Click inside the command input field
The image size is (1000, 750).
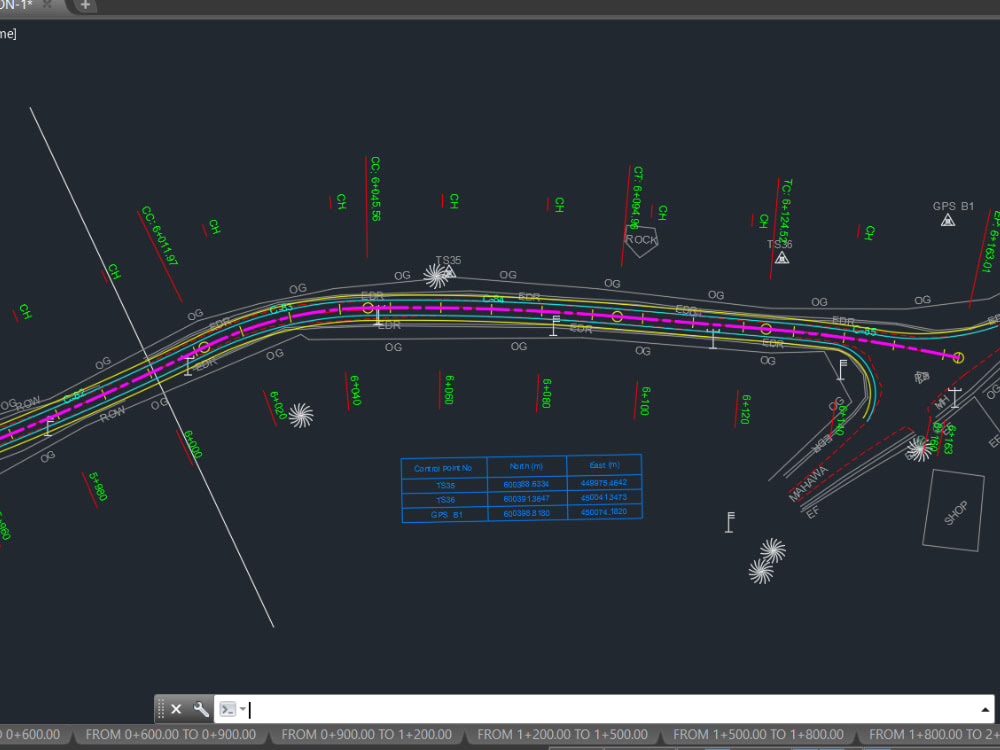pyautogui.click(x=450, y=709)
